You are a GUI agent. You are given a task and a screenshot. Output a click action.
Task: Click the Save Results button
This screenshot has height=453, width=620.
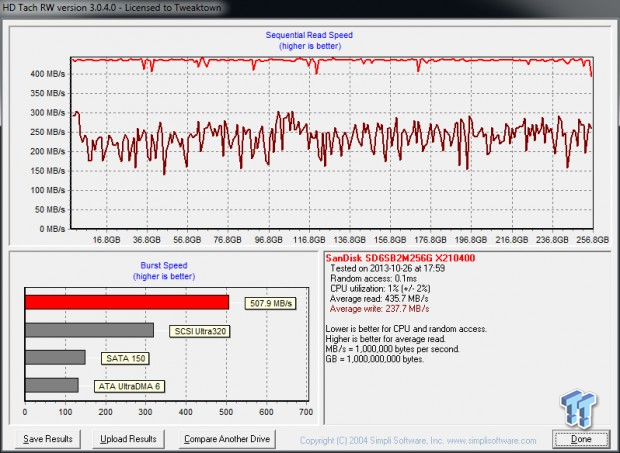pyautogui.click(x=48, y=439)
